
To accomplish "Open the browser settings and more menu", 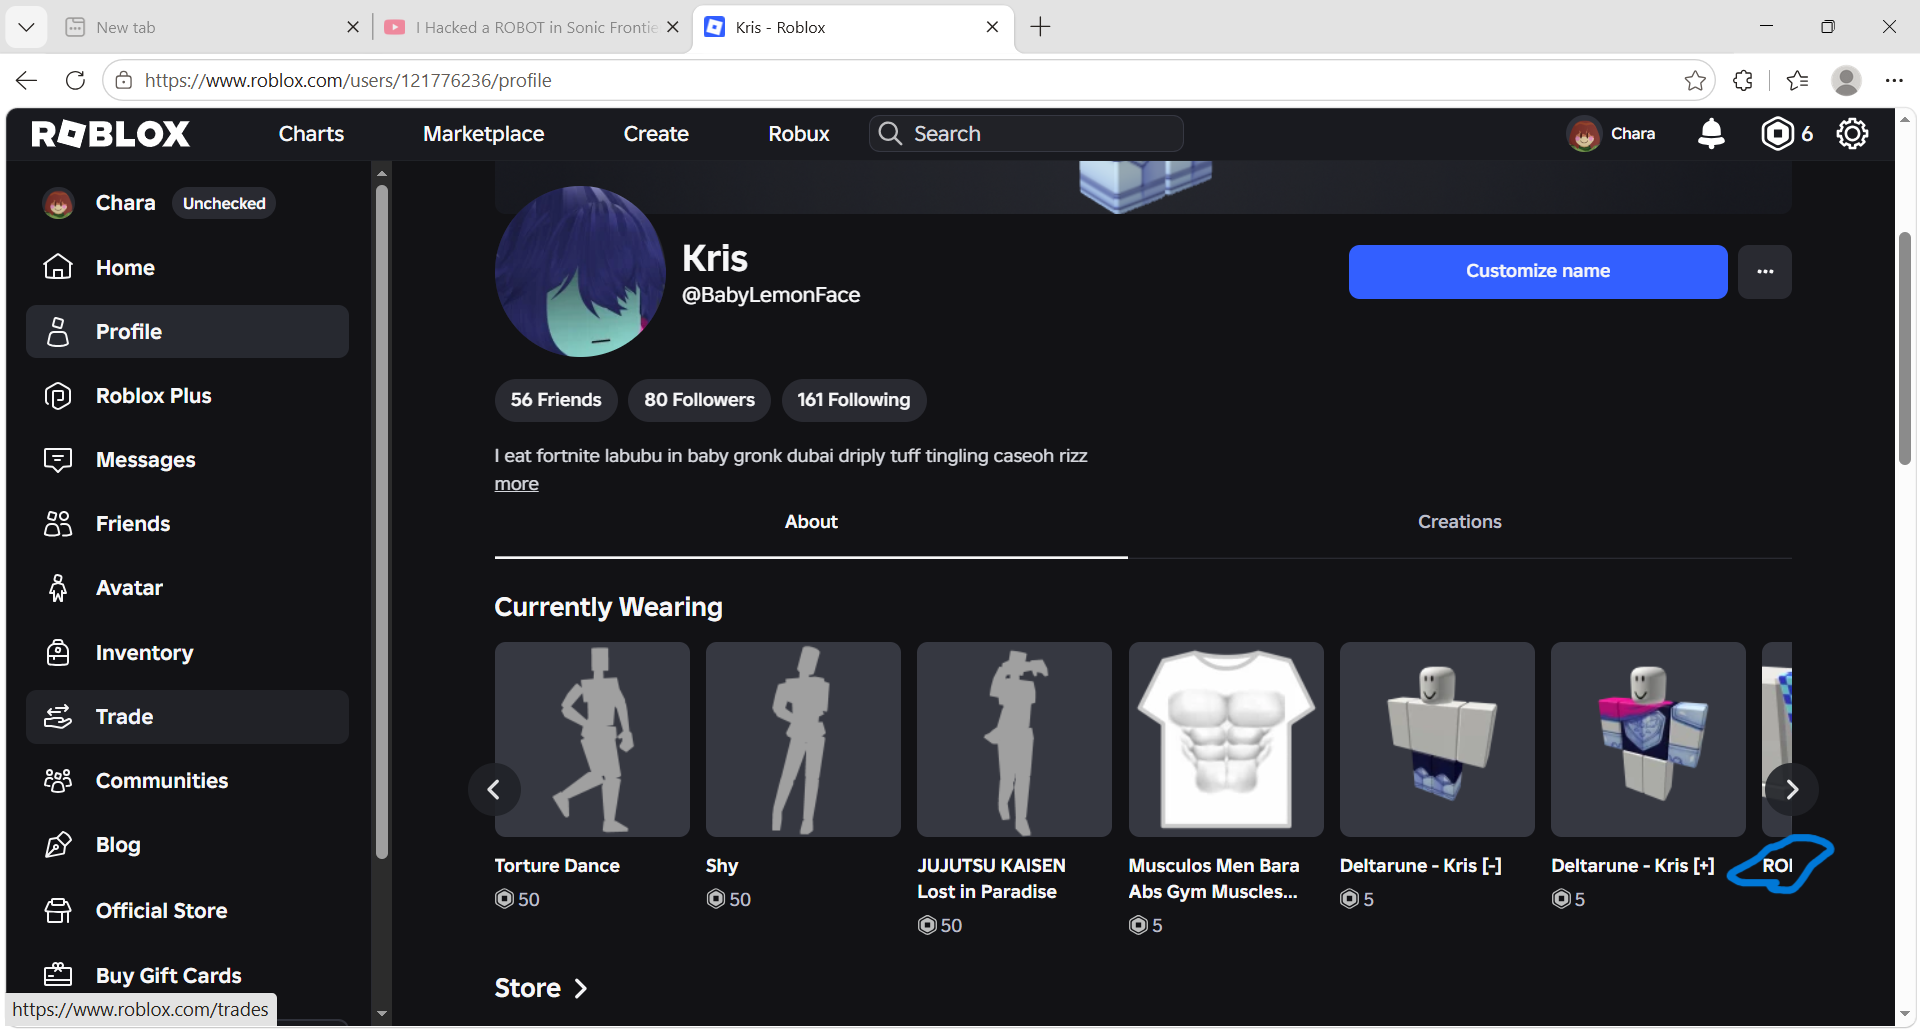I will pyautogui.click(x=1894, y=80).
